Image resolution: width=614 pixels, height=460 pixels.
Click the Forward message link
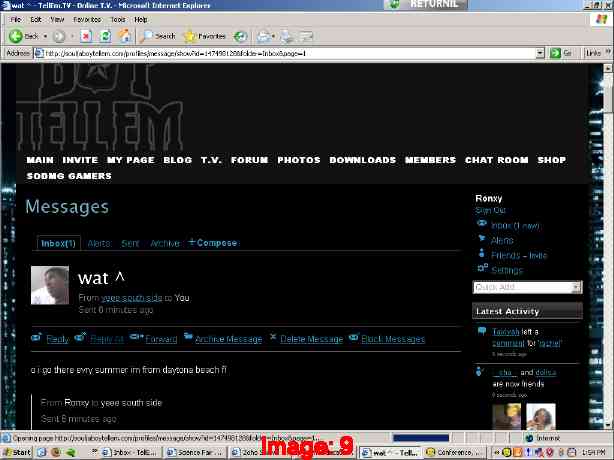(x=161, y=339)
